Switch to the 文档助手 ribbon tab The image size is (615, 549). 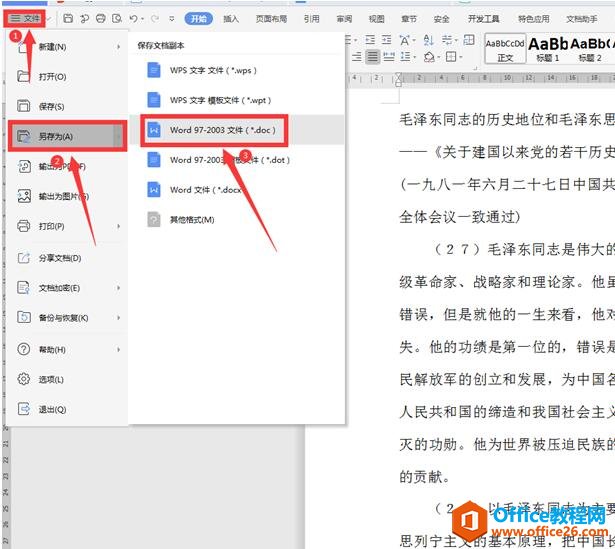[582, 18]
